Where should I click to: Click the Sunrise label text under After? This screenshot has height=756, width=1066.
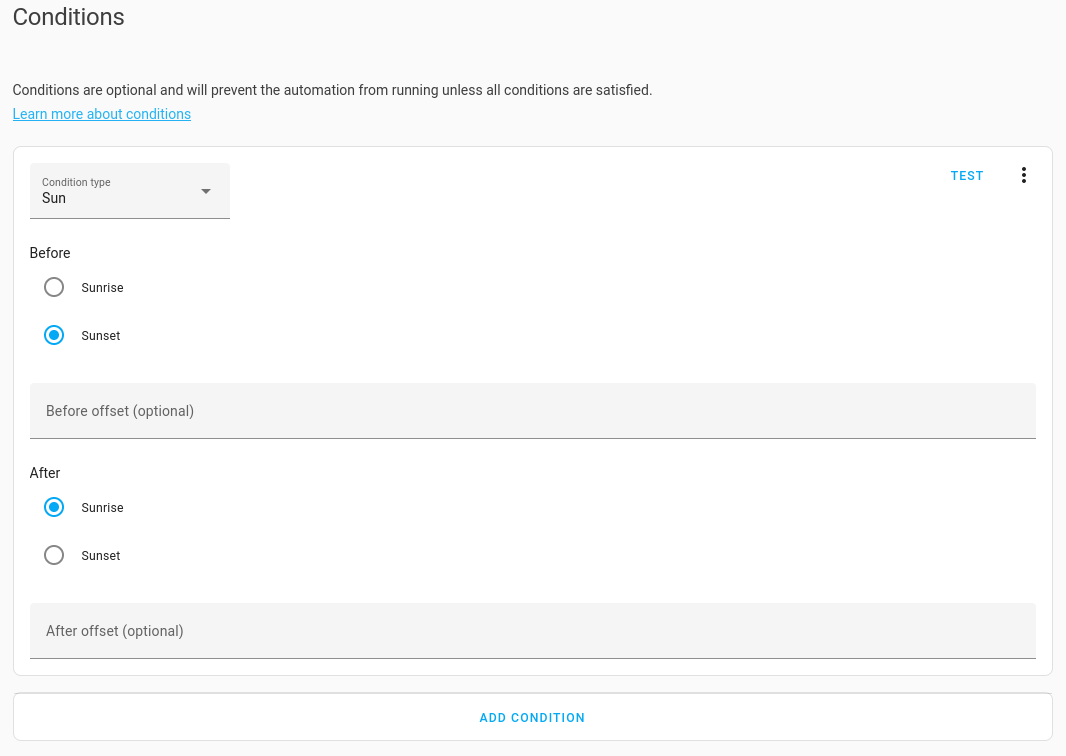tap(102, 508)
